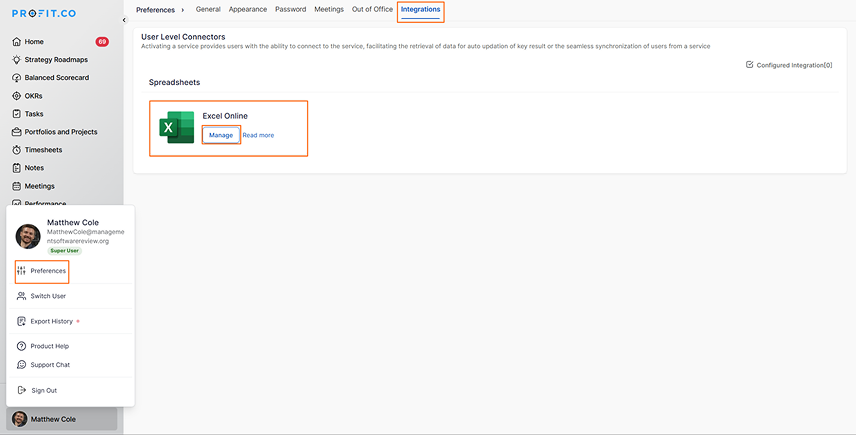
Task: Open the Home icon in sidebar
Action: [x=16, y=41]
